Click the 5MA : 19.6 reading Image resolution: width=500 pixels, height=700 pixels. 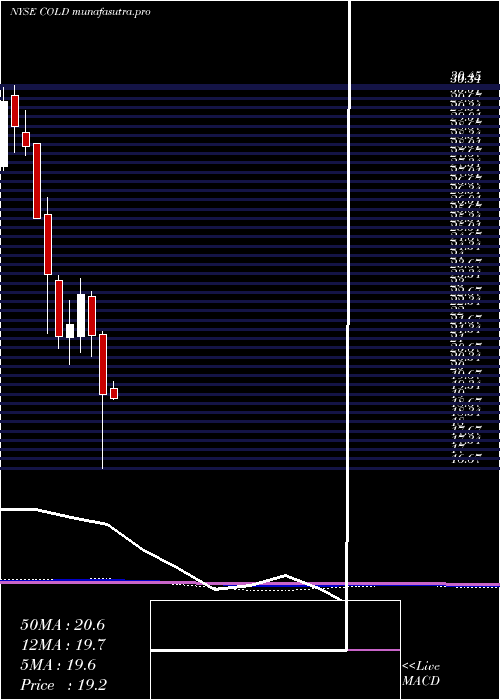point(58,665)
